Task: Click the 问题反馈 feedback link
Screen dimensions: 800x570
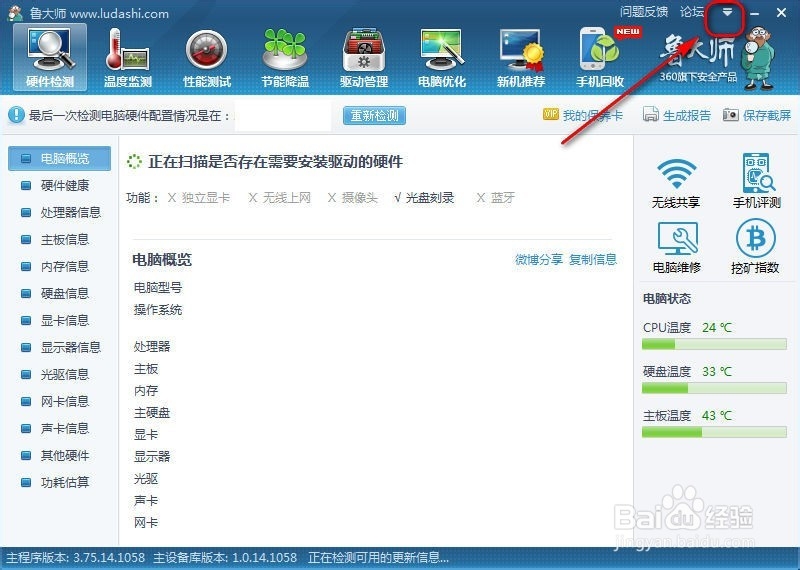Action: point(644,12)
